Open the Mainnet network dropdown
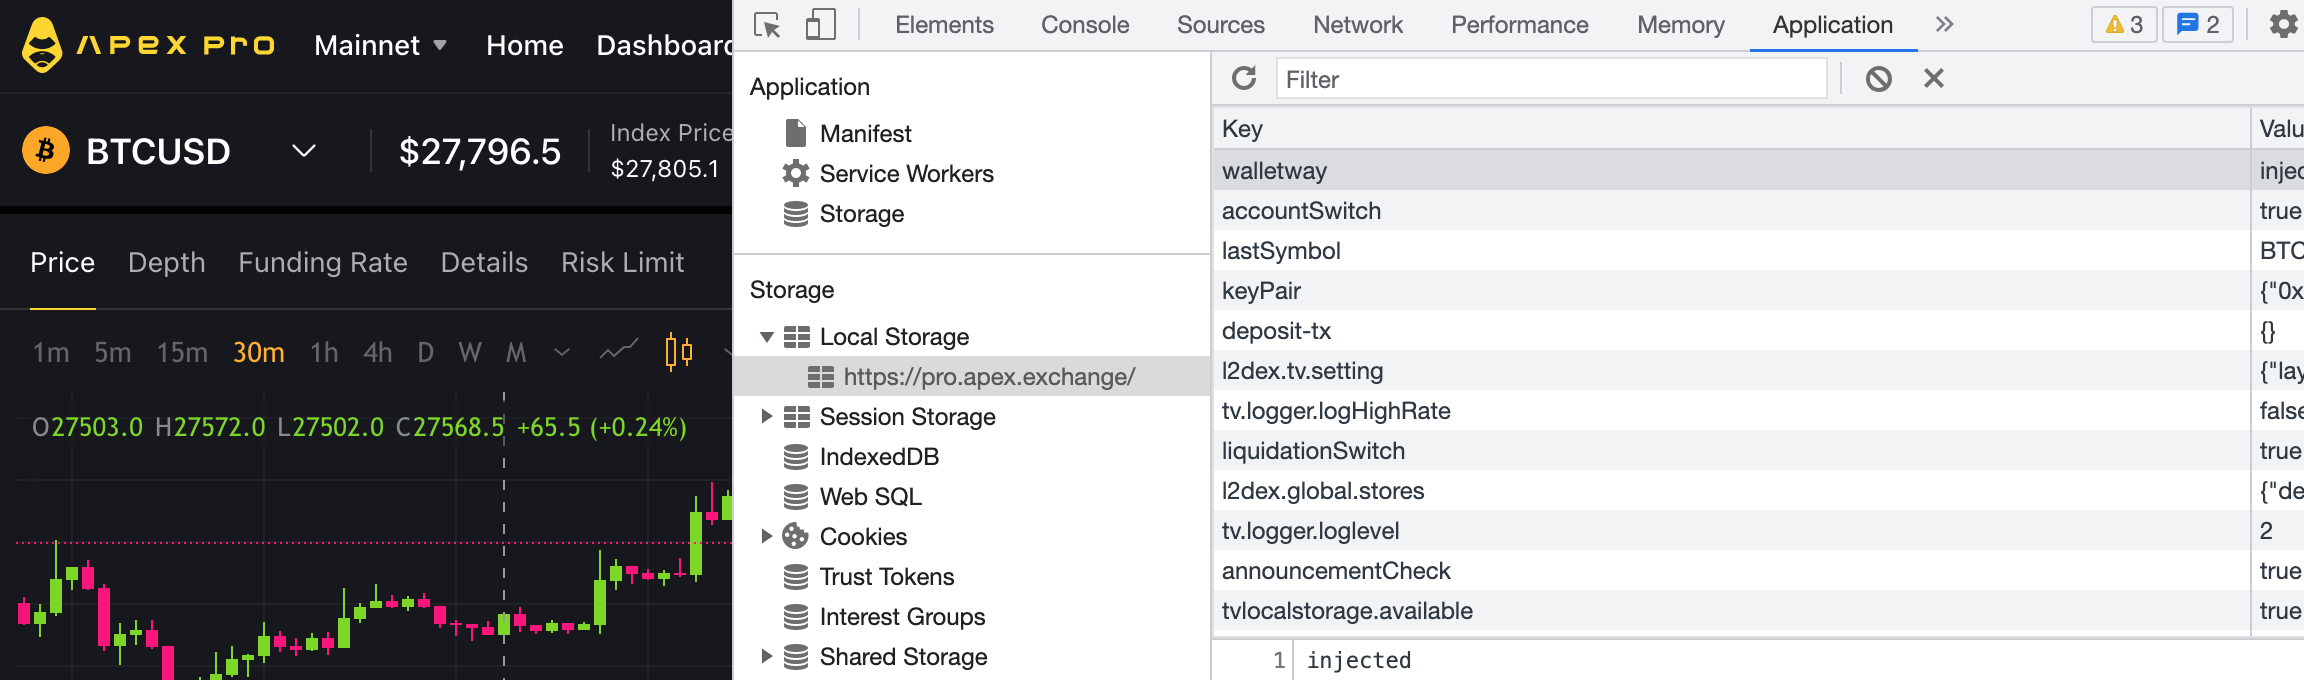The width and height of the screenshot is (2304, 680). click(380, 45)
